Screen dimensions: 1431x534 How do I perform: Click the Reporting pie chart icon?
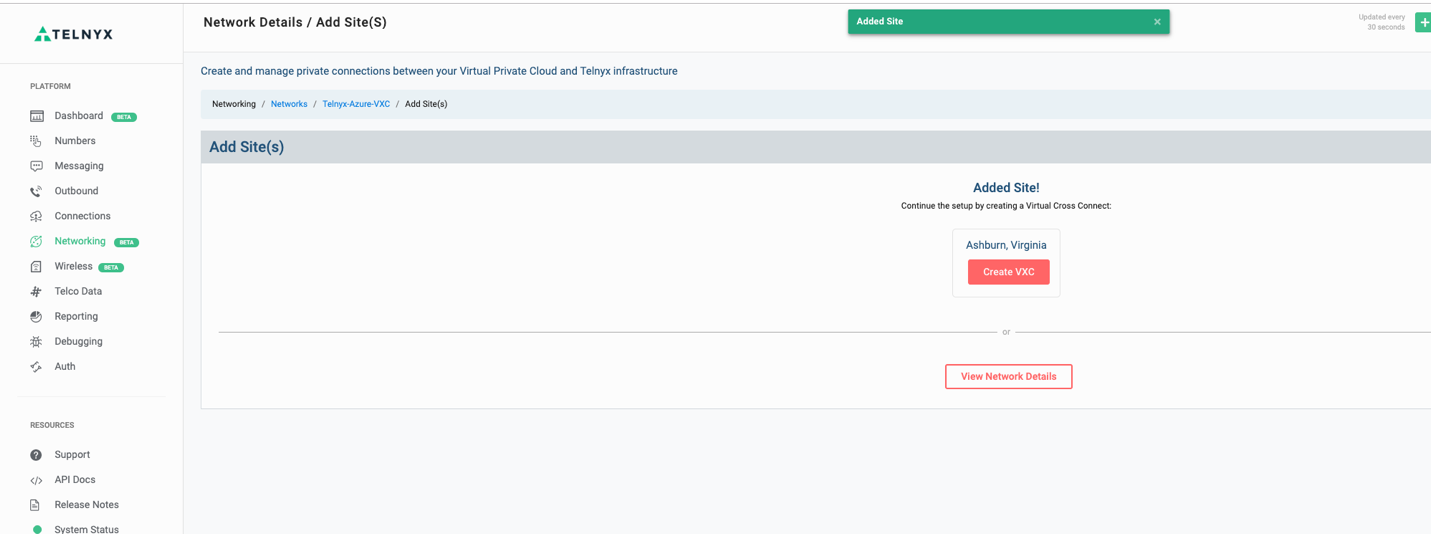[36, 317]
